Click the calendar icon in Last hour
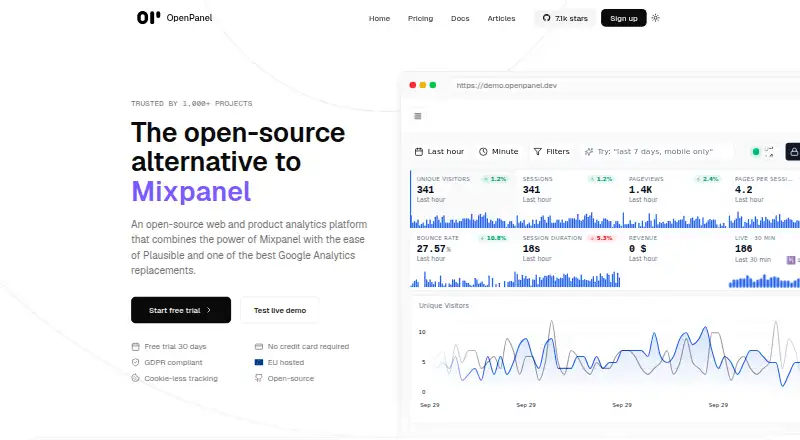Viewport: 800px width, 440px height. click(x=419, y=152)
